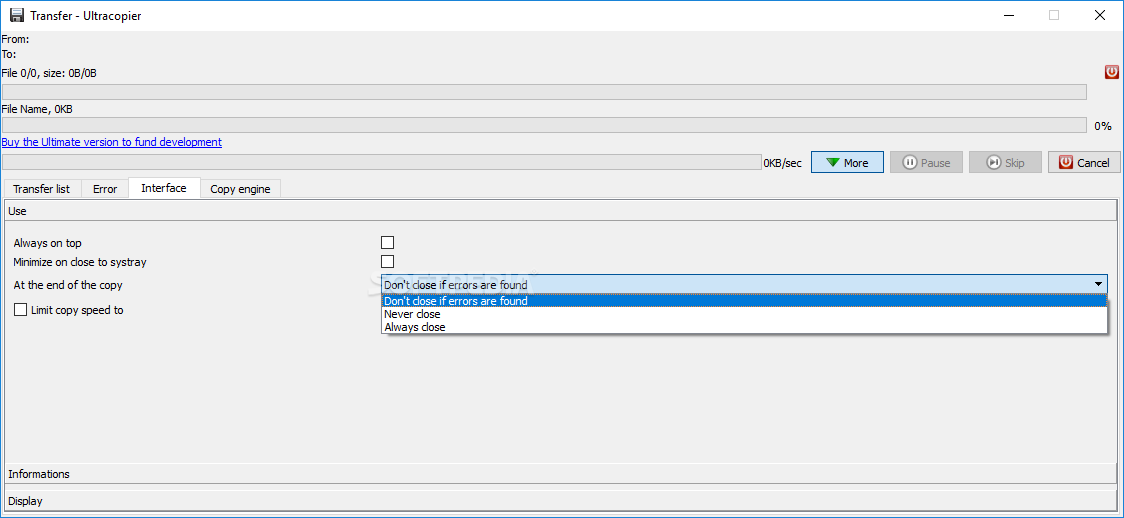Cancel the transfer

pos(1084,163)
